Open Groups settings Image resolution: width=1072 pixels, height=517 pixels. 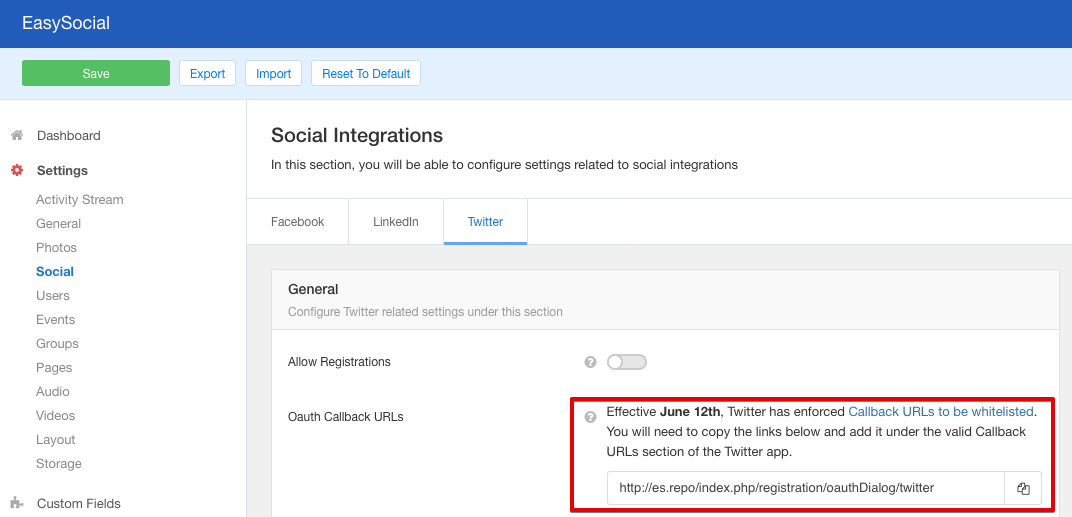coord(57,343)
